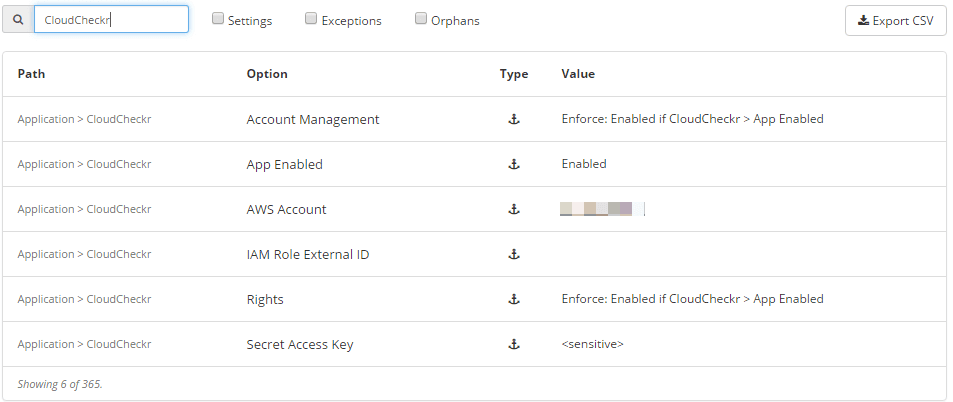953x402 pixels.
Task: Click Account Management's Enforce value text
Action: point(692,119)
